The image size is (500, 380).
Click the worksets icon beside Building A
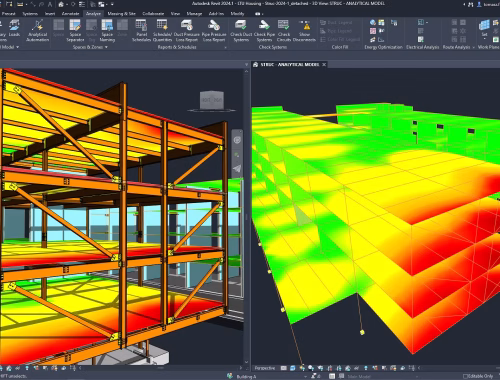(x=230, y=376)
